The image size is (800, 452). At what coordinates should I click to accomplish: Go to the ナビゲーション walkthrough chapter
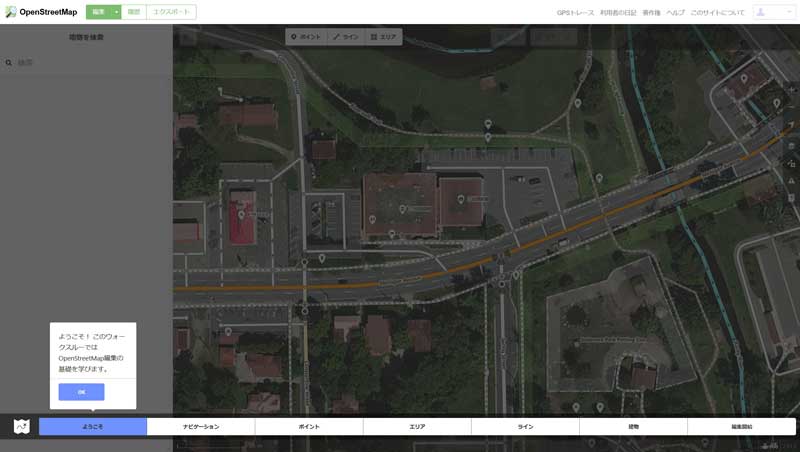(x=201, y=426)
